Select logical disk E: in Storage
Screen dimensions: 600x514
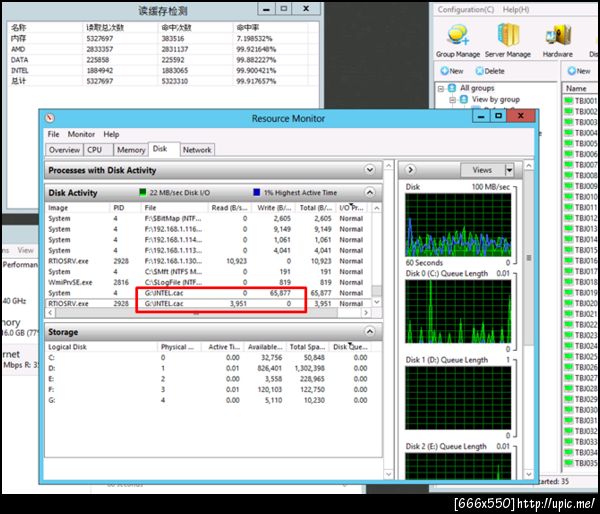click(x=209, y=379)
